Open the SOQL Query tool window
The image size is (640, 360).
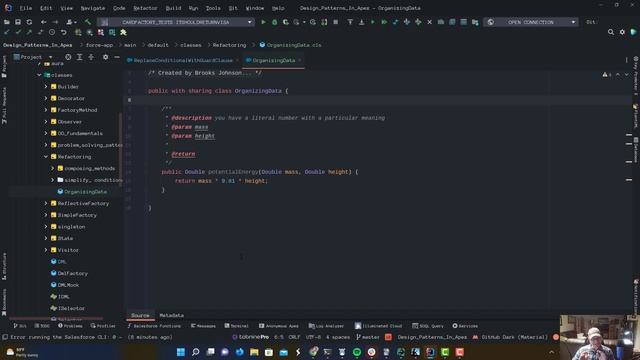(427, 326)
